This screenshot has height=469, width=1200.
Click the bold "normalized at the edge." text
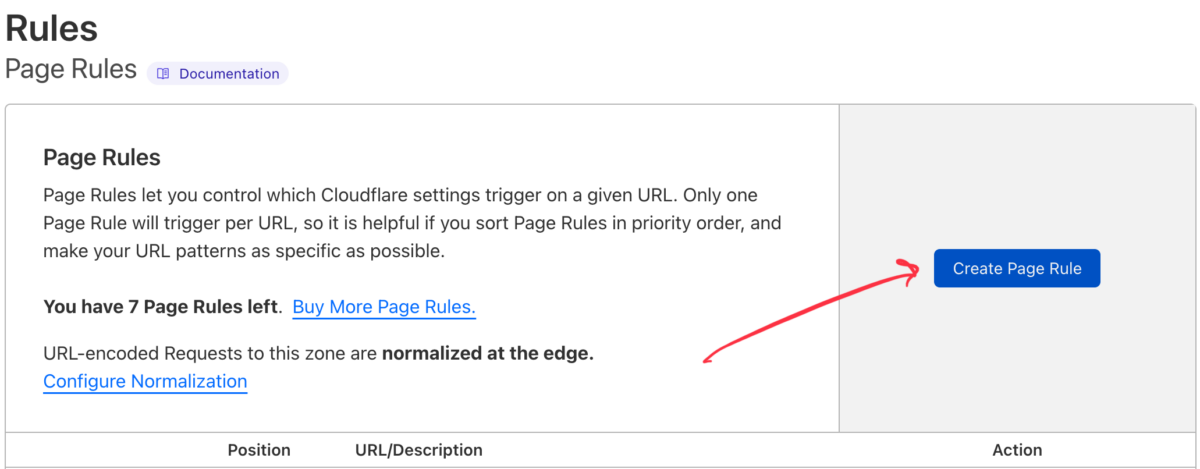coord(488,354)
